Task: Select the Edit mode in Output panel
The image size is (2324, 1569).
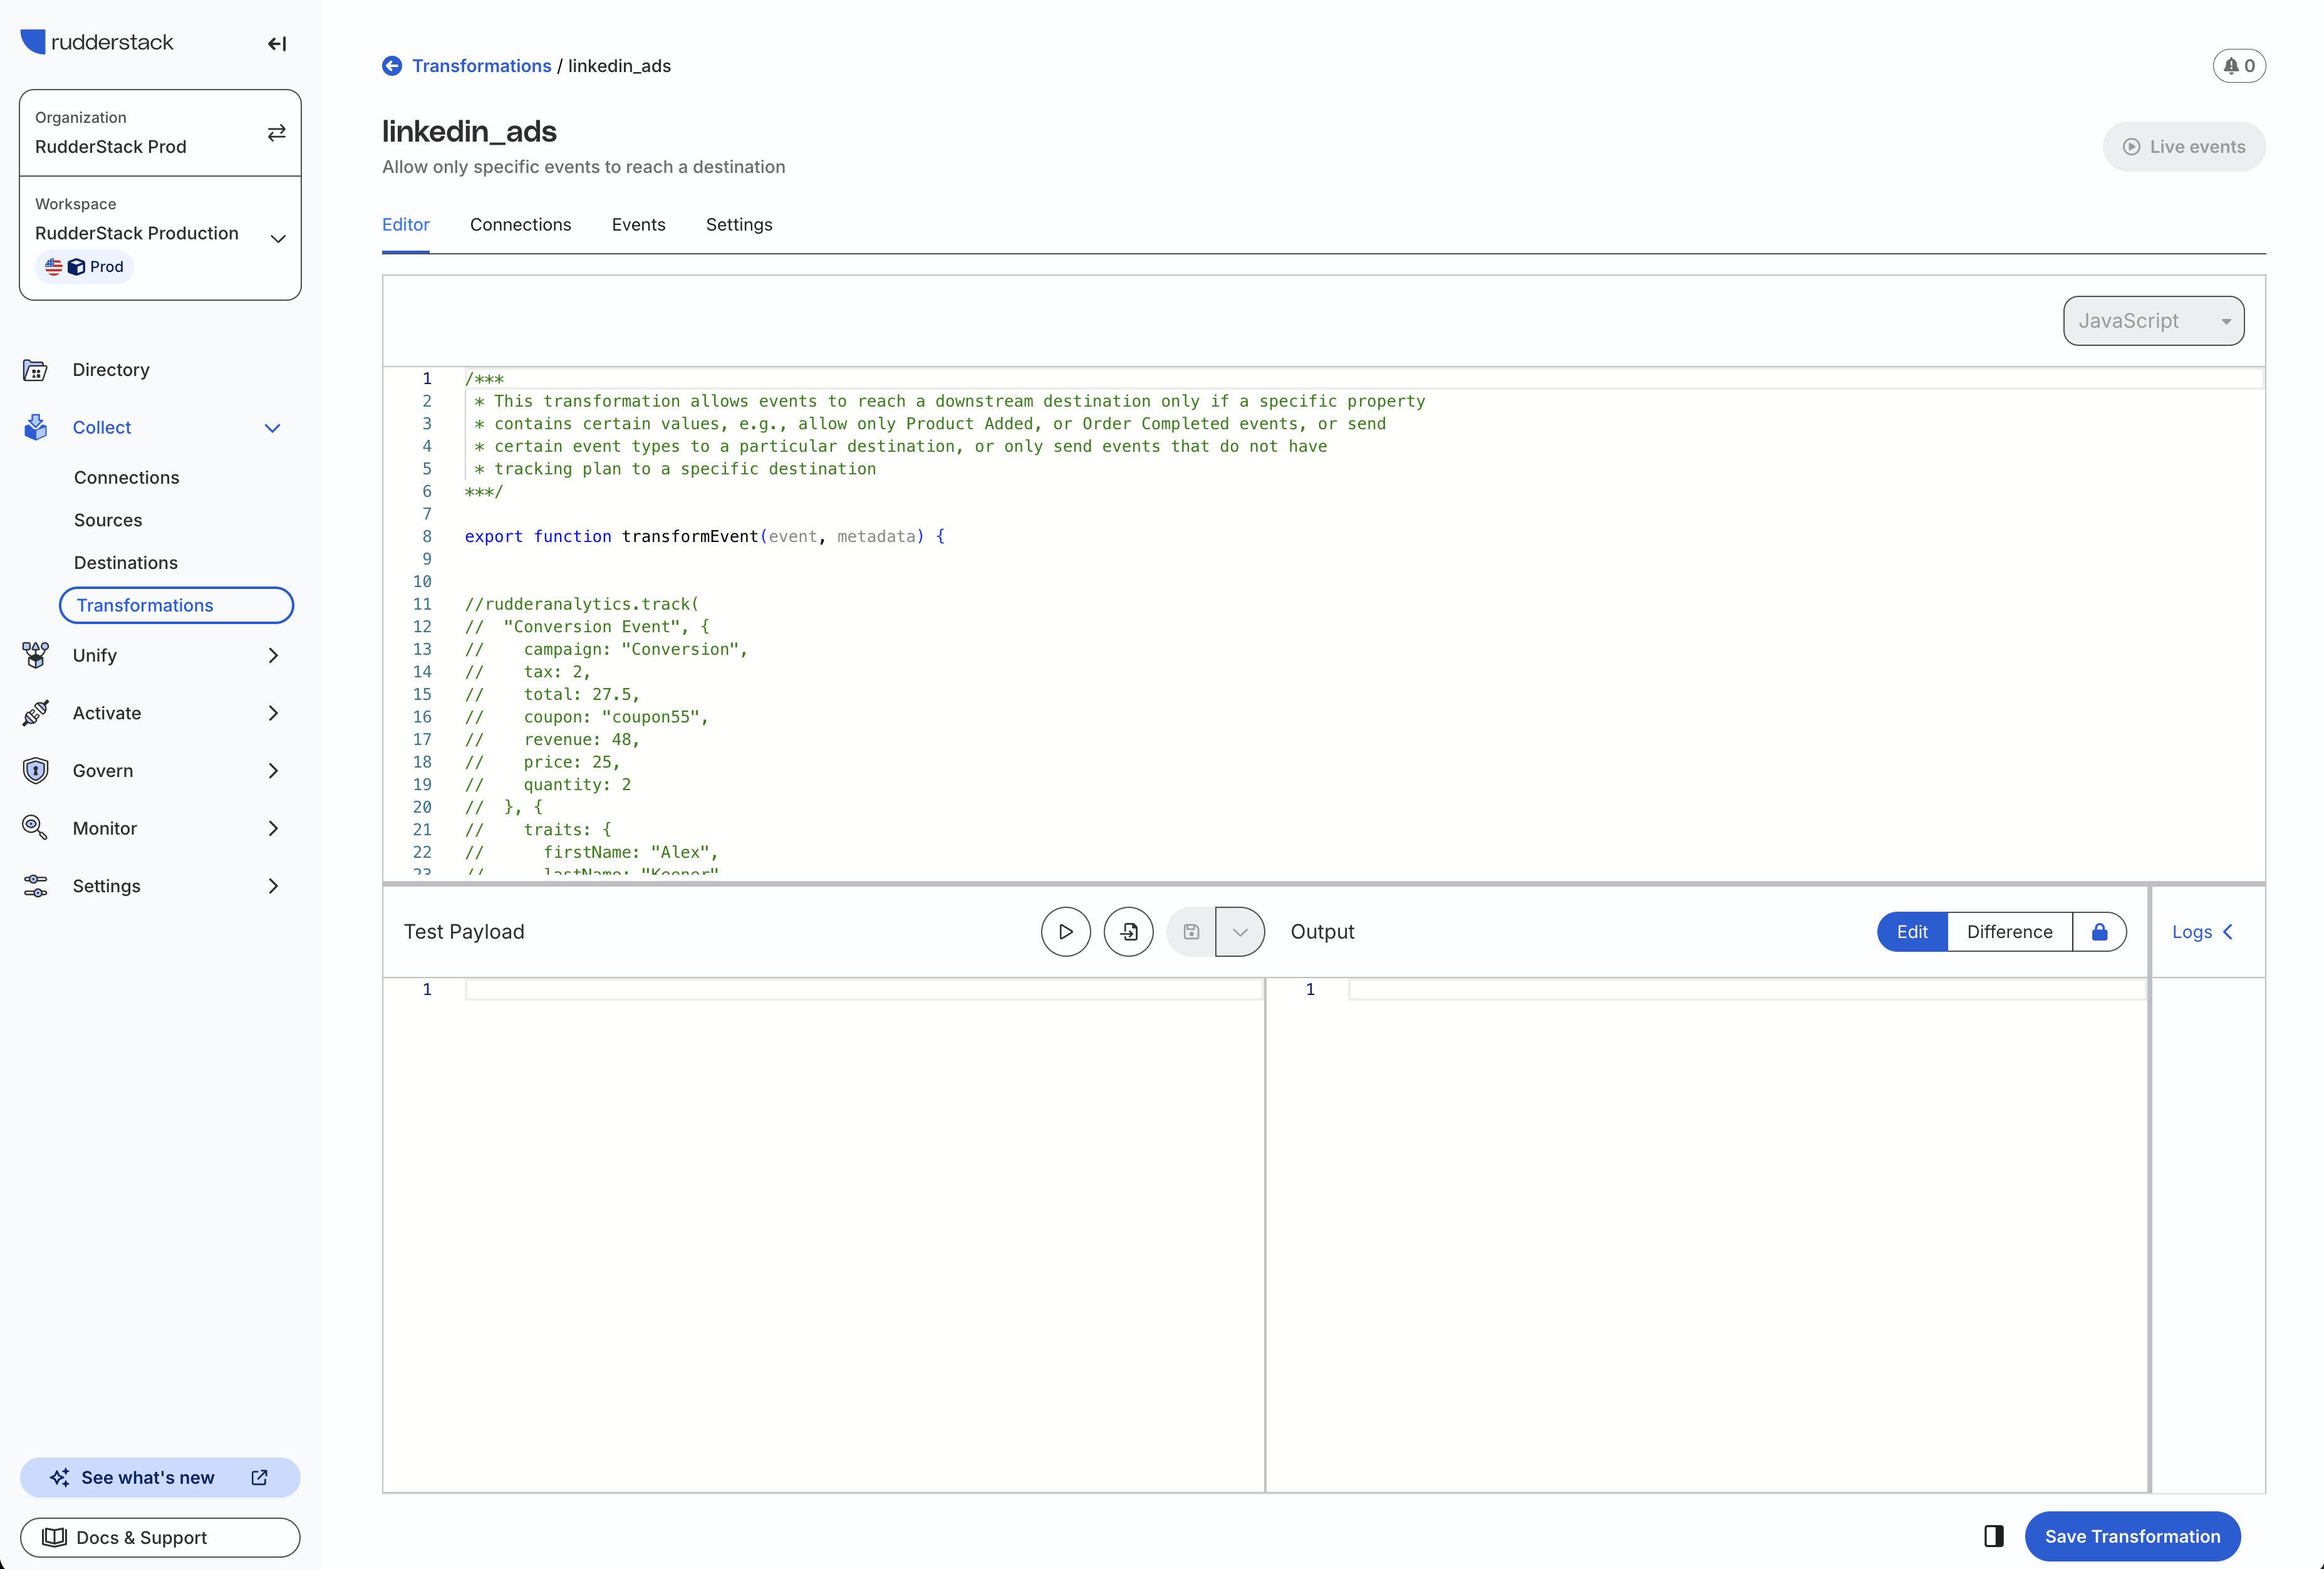Action: pos(1910,931)
